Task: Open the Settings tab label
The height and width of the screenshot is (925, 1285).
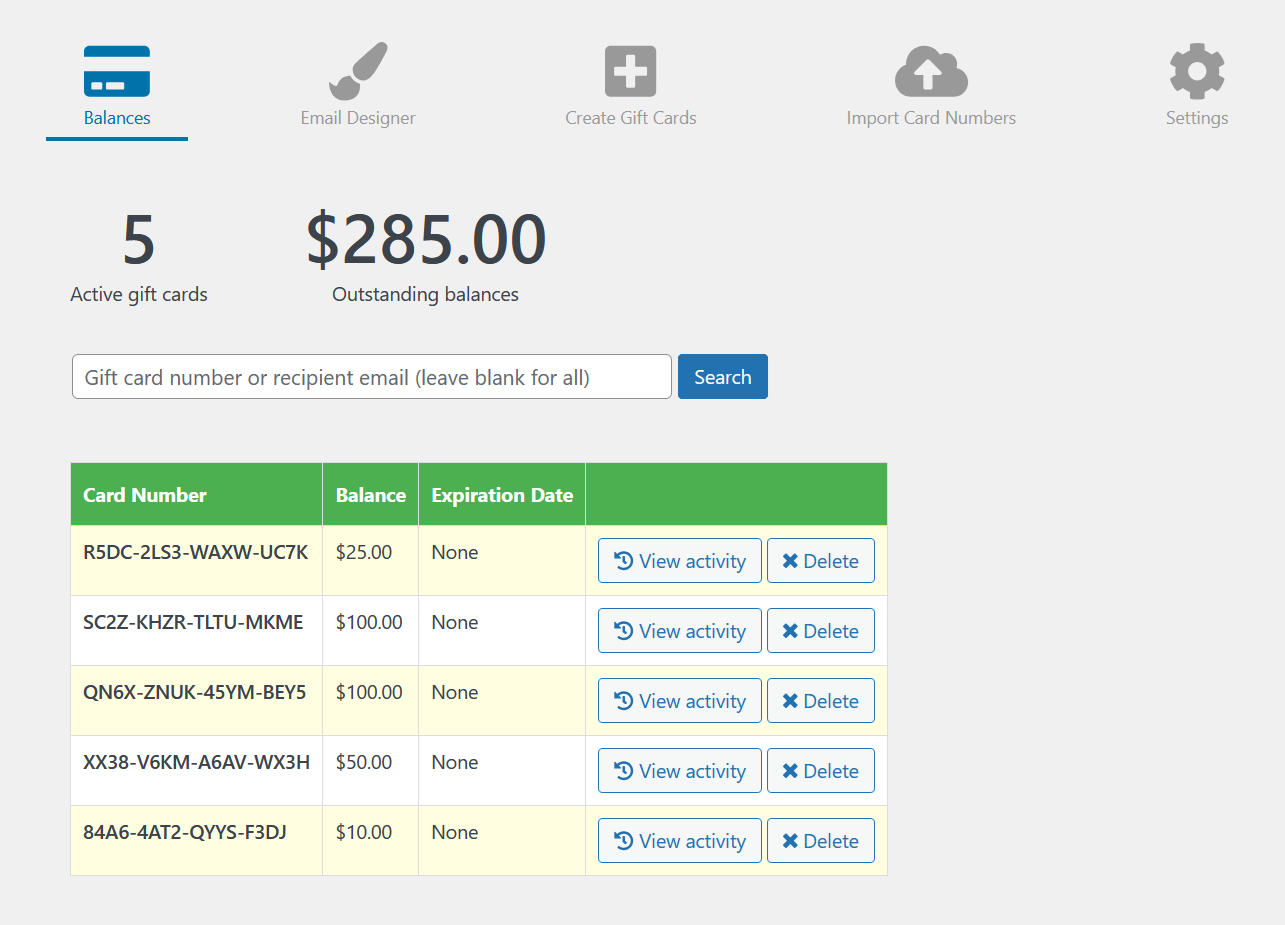Action: 1197,118
